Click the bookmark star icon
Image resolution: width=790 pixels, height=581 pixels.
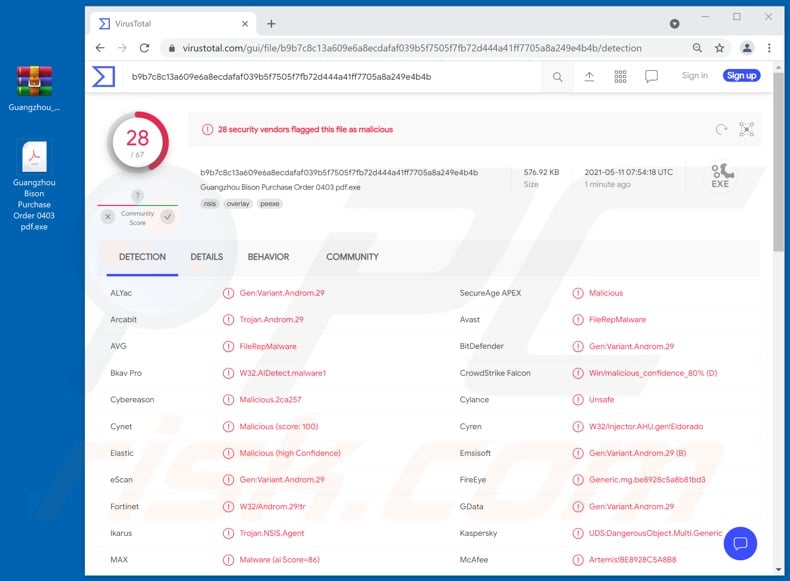click(719, 48)
